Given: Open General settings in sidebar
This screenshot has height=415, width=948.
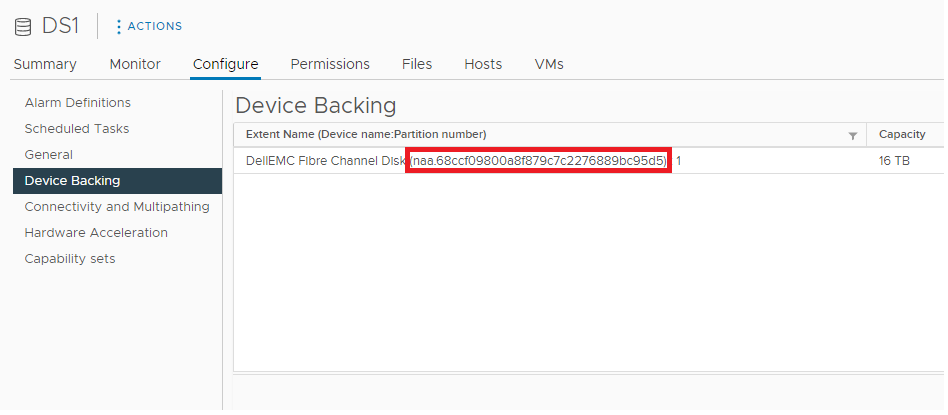Looking at the screenshot, I should (x=49, y=155).
